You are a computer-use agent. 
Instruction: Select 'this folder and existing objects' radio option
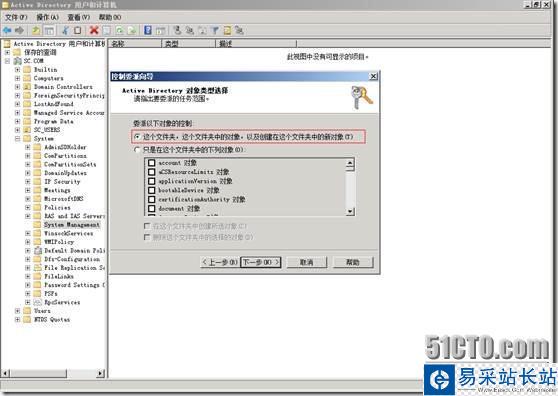click(x=137, y=137)
